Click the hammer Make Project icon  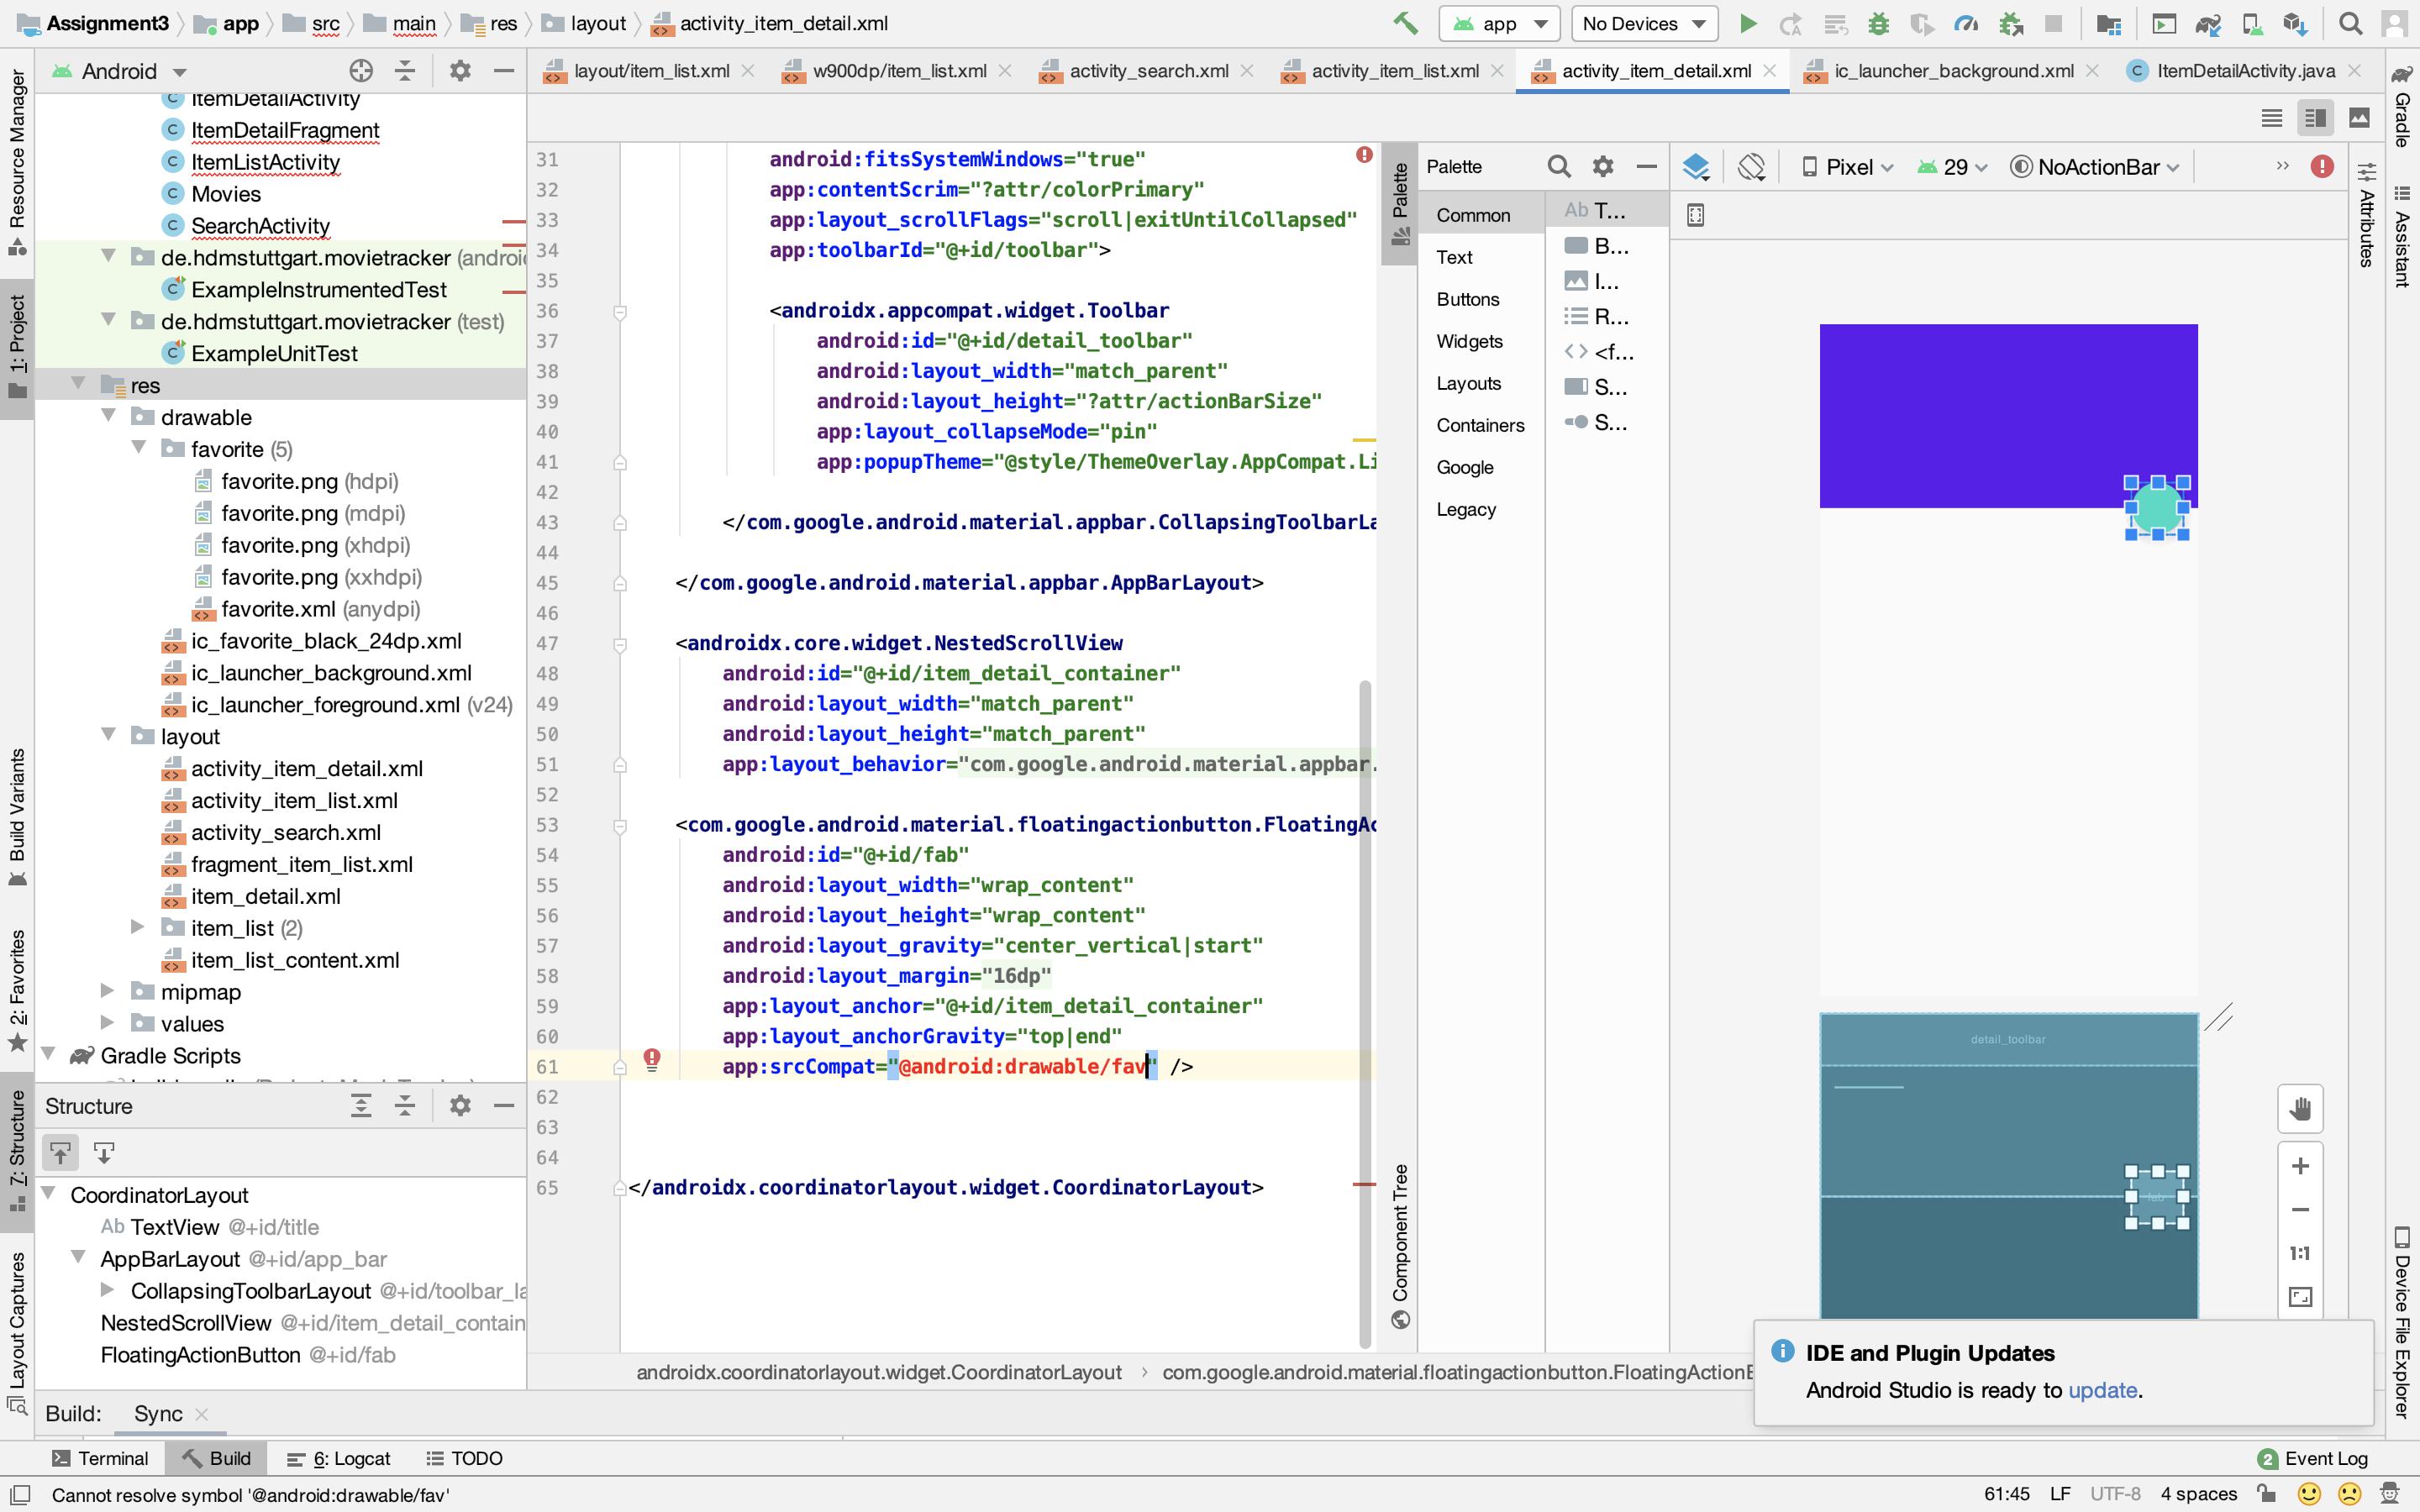coord(1405,23)
